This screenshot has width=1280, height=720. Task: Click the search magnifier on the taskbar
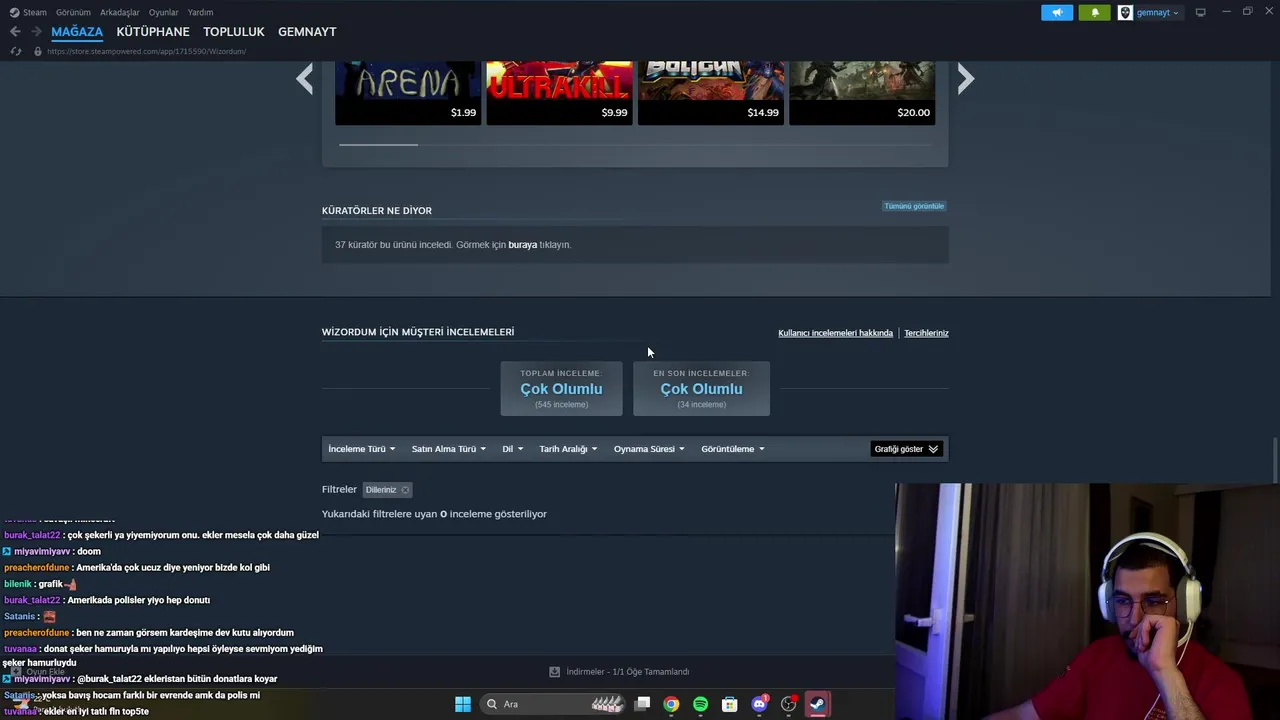492,704
